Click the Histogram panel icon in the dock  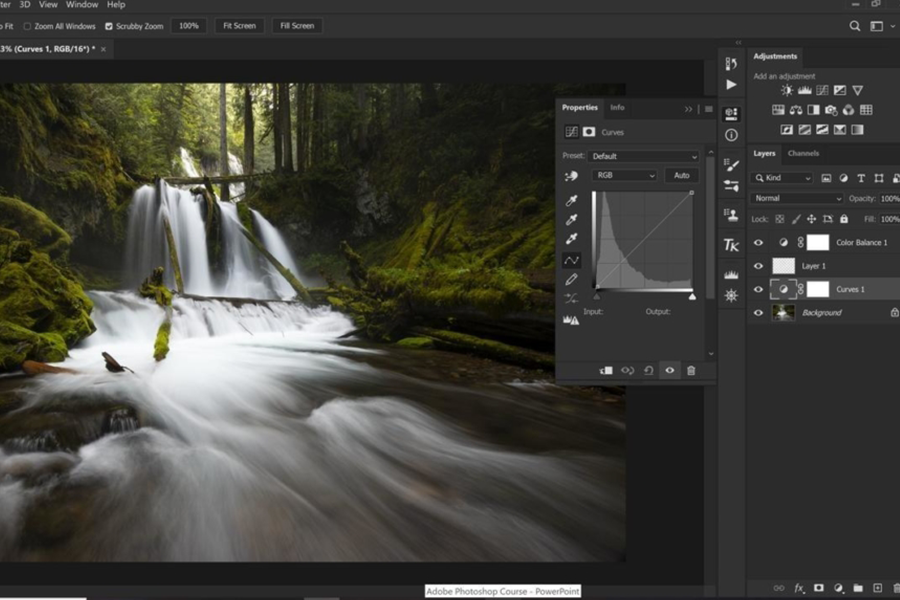(x=731, y=273)
